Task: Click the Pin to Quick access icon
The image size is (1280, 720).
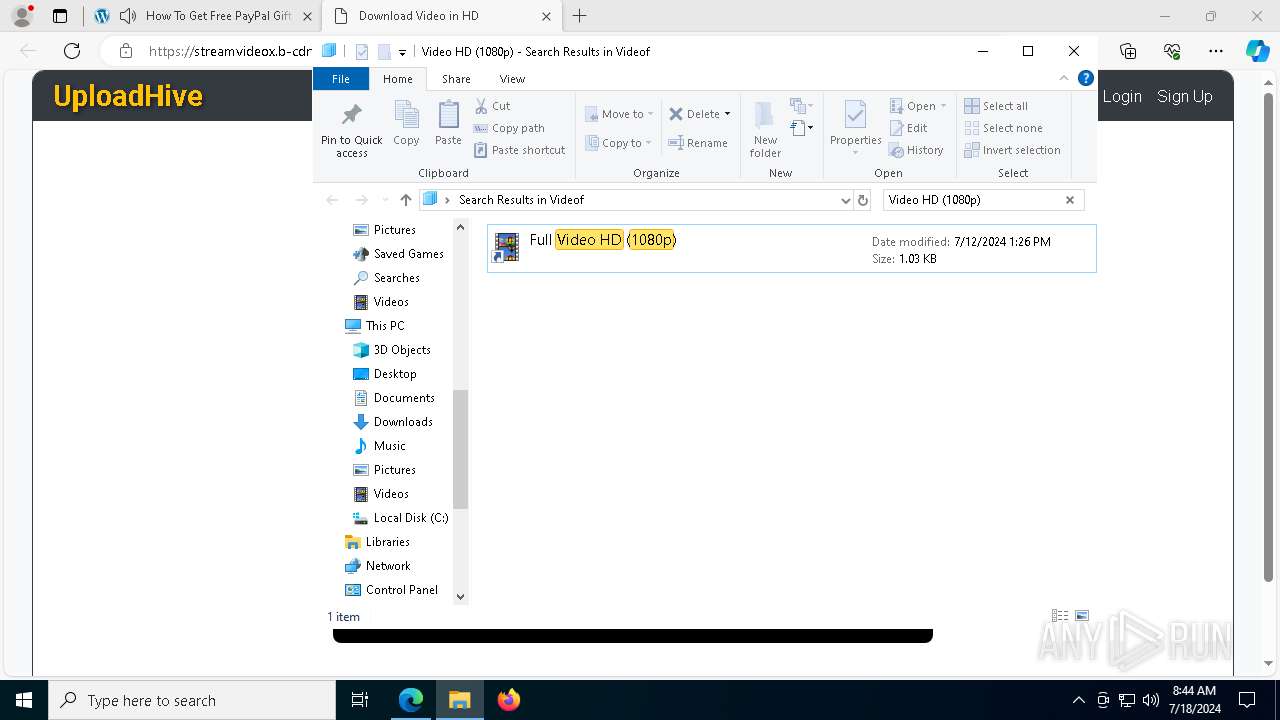Action: coord(351,129)
